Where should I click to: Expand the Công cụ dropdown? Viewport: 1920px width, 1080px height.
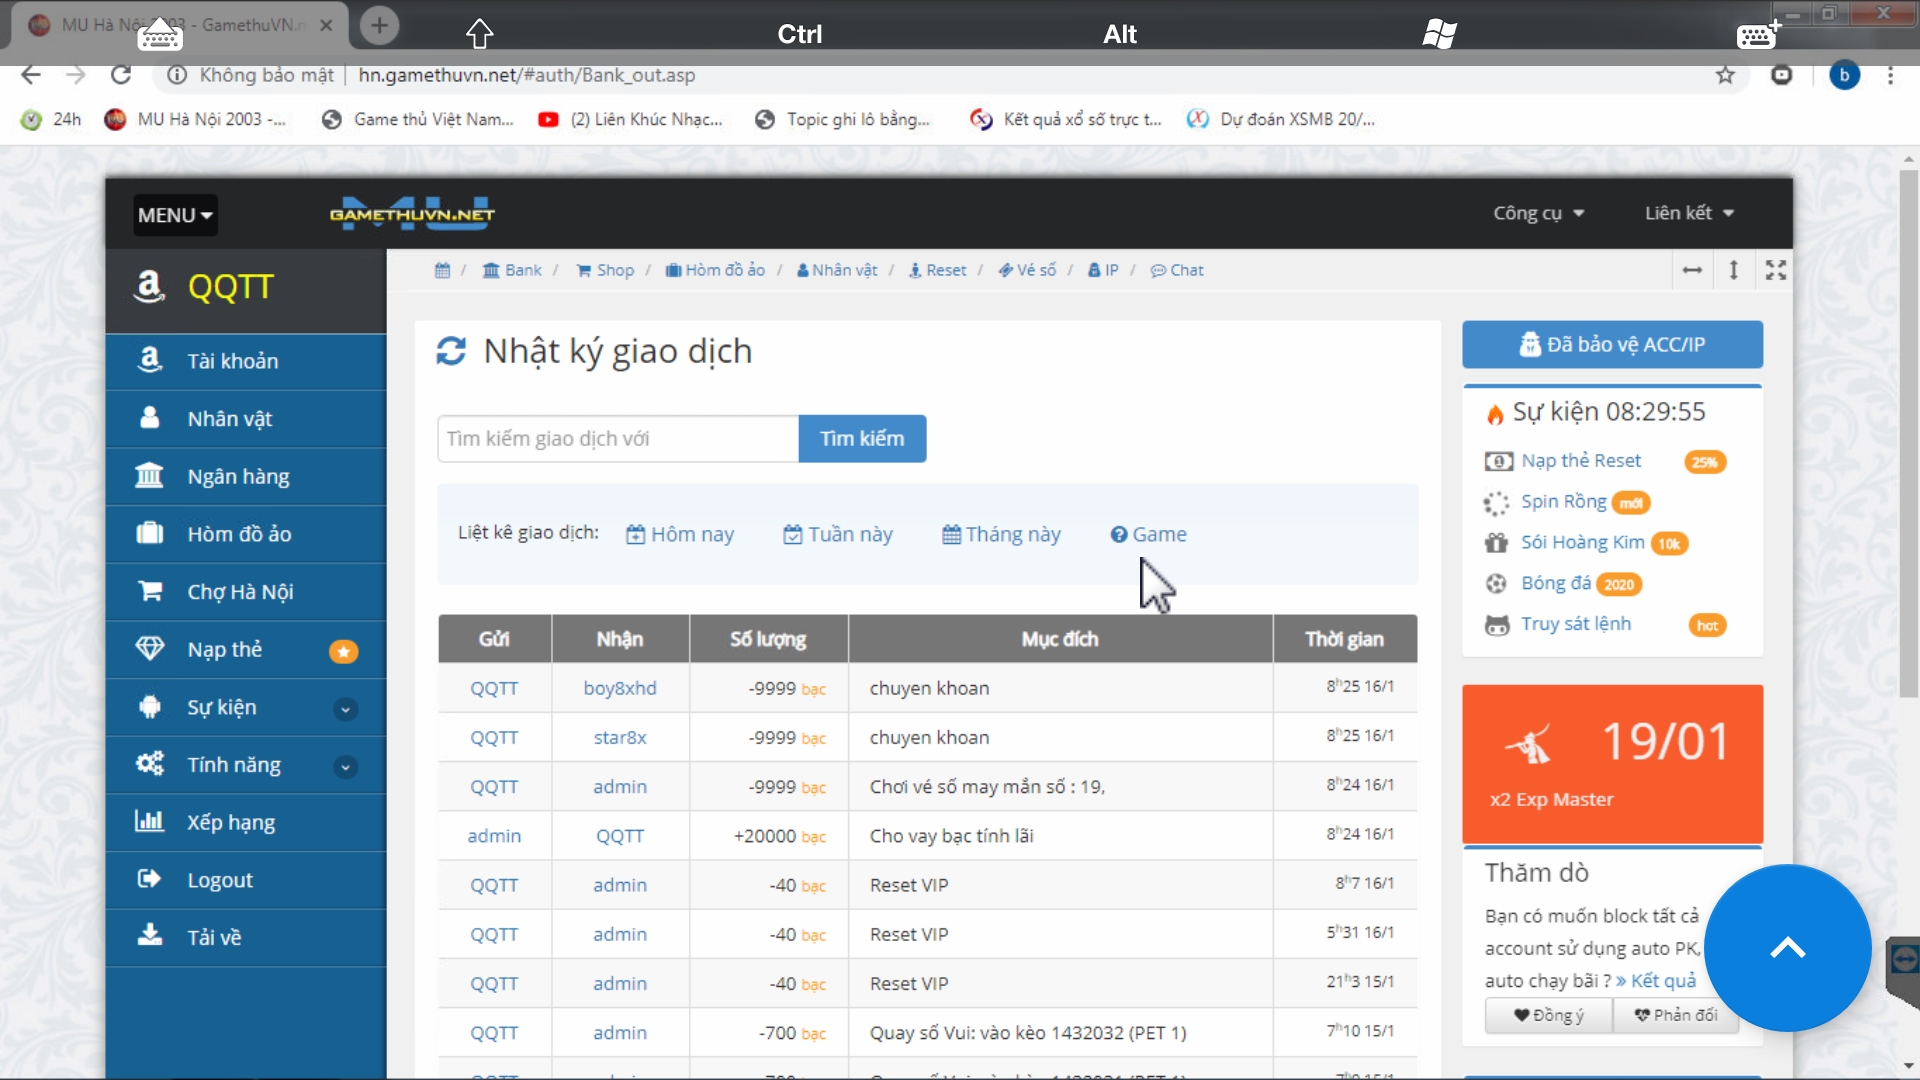pos(1538,213)
